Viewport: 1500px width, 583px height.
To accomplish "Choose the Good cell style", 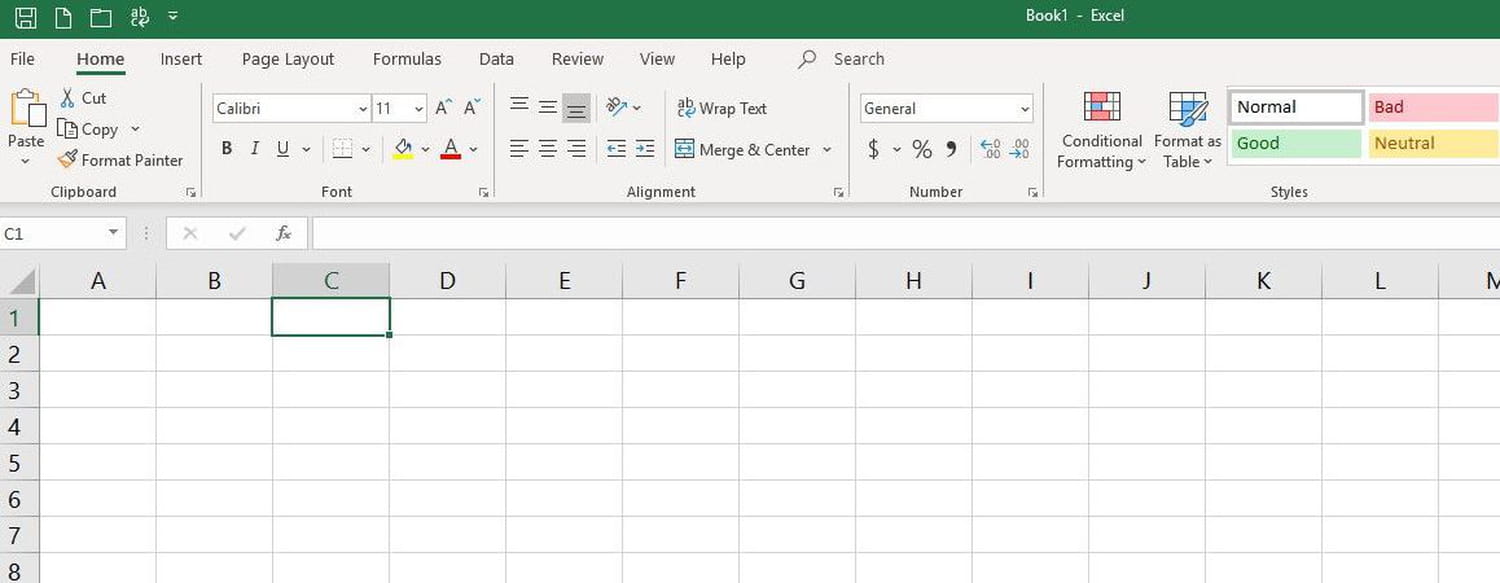I will click(x=1295, y=143).
